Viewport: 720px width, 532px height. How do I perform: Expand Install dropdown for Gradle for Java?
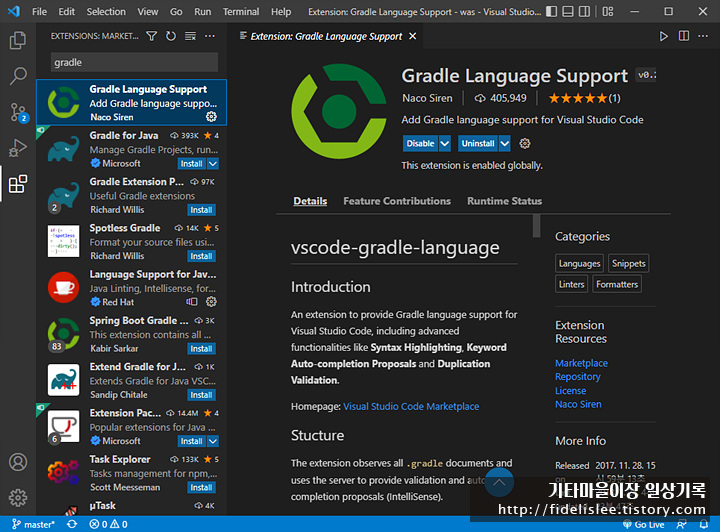213,164
